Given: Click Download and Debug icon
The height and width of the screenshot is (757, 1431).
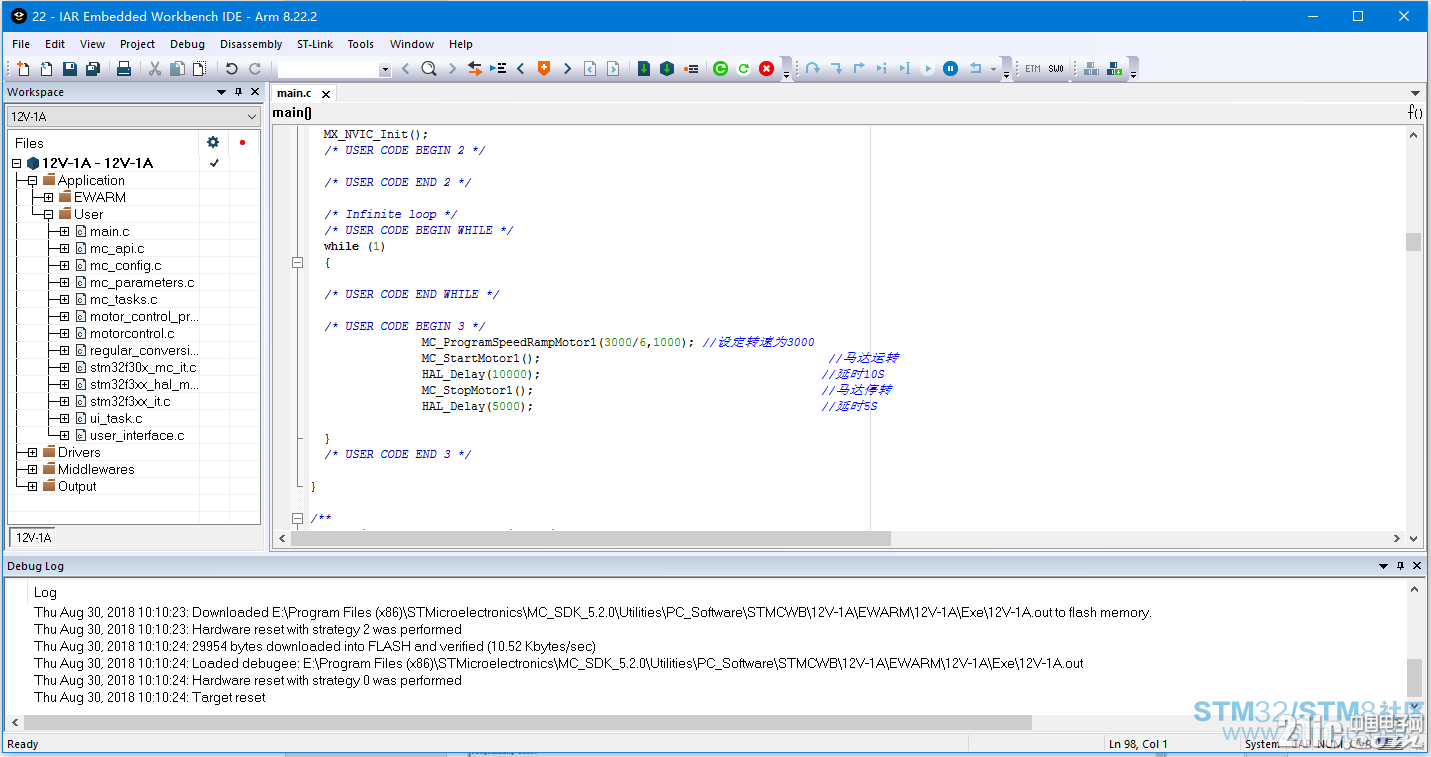Looking at the screenshot, I should tap(644, 69).
